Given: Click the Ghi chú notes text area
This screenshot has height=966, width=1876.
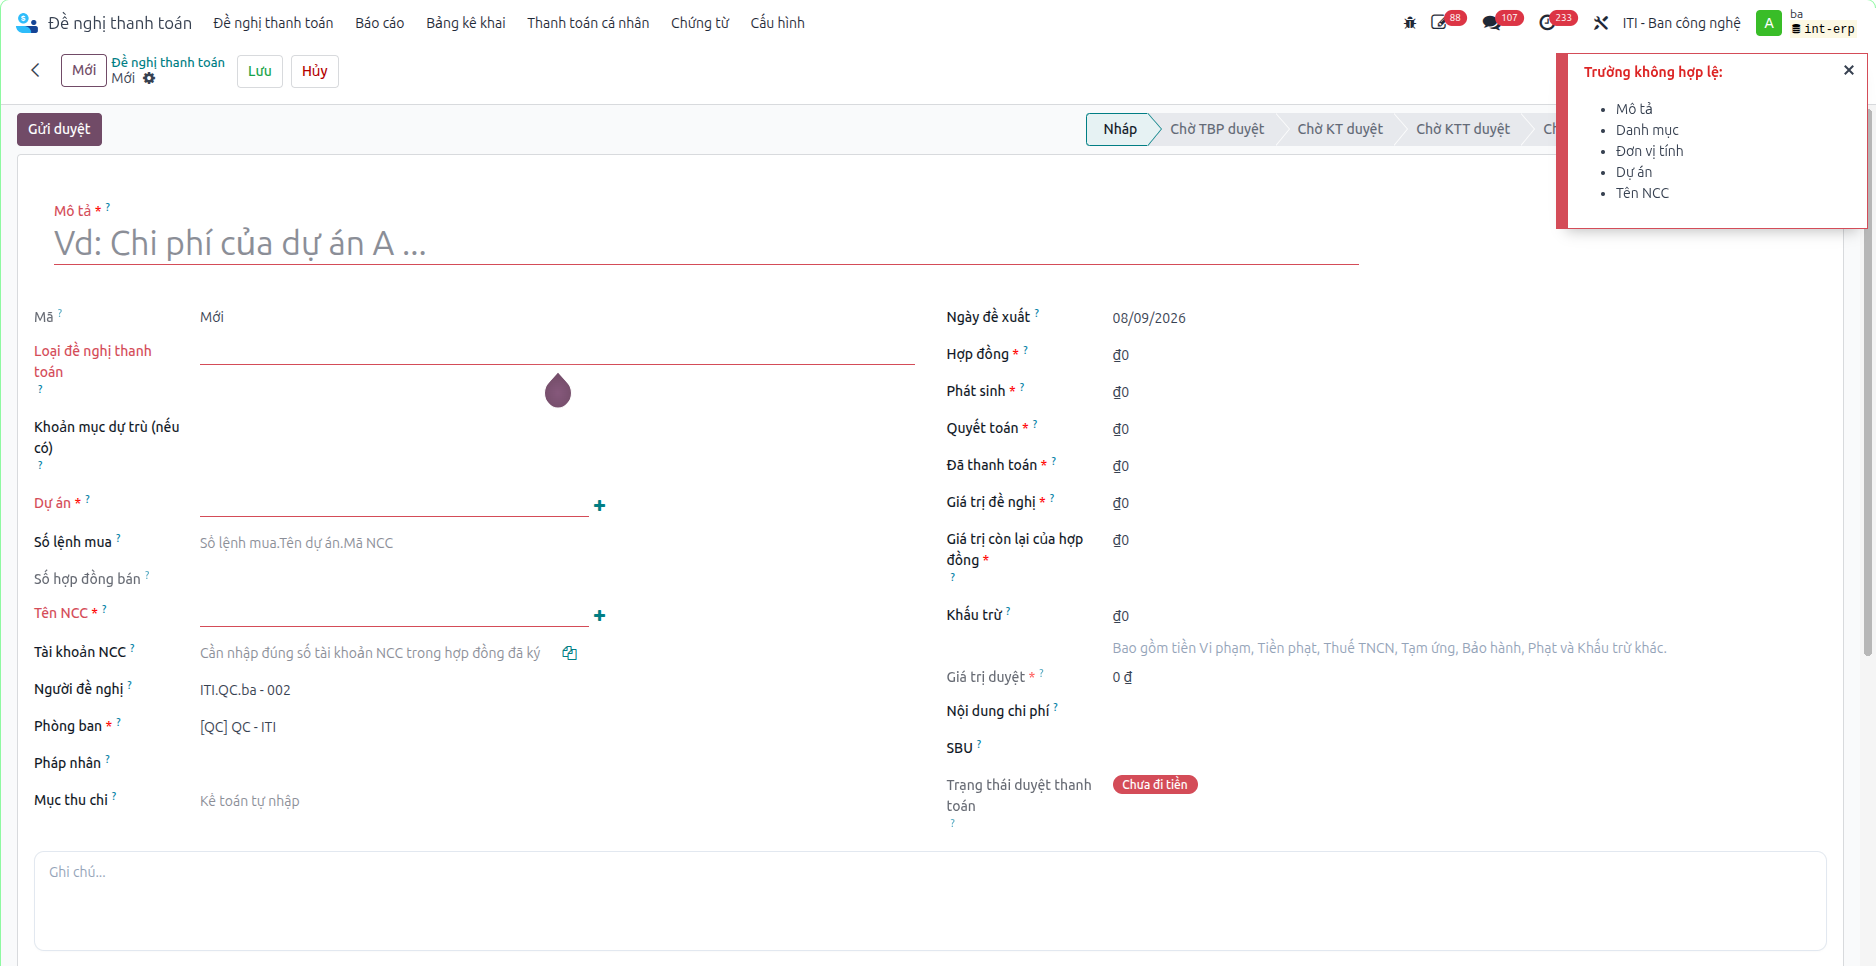Looking at the screenshot, I should click(930, 901).
